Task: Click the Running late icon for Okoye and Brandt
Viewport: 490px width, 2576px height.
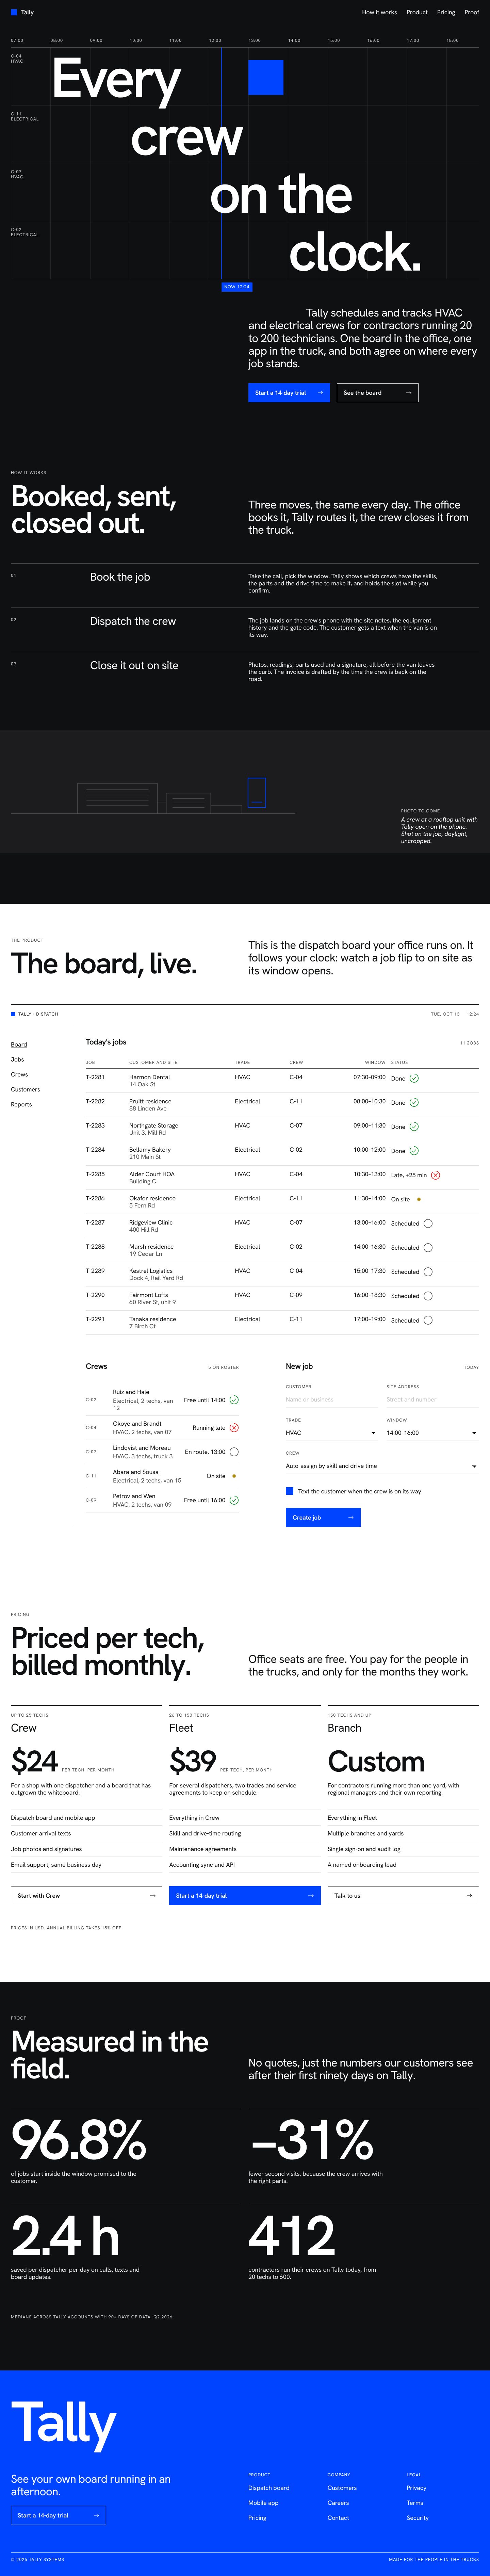Action: pyautogui.click(x=234, y=1428)
